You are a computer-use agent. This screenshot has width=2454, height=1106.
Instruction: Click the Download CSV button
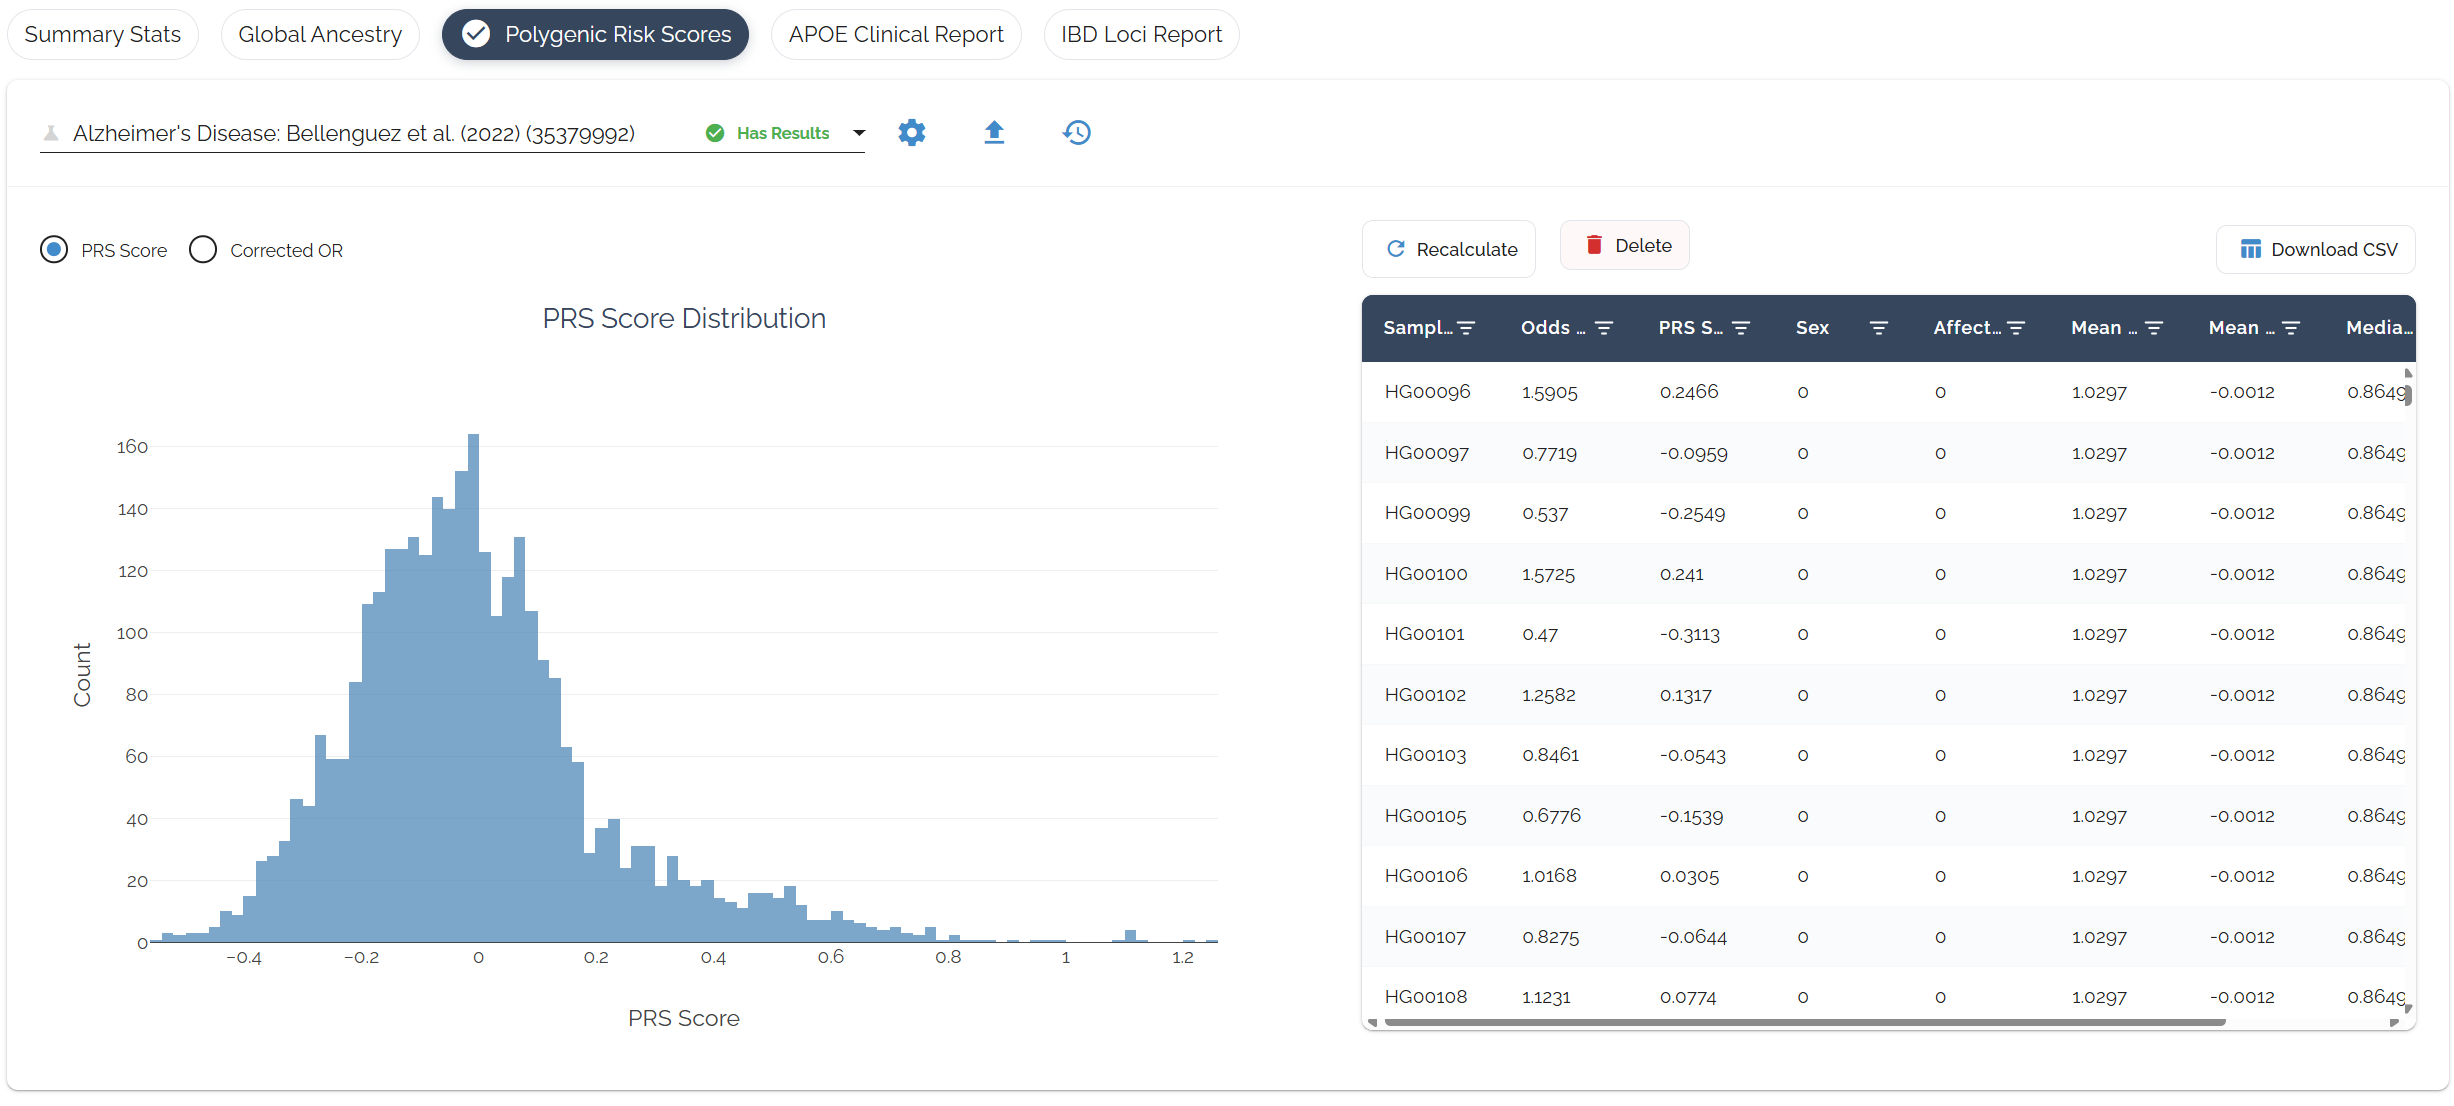(x=2316, y=249)
